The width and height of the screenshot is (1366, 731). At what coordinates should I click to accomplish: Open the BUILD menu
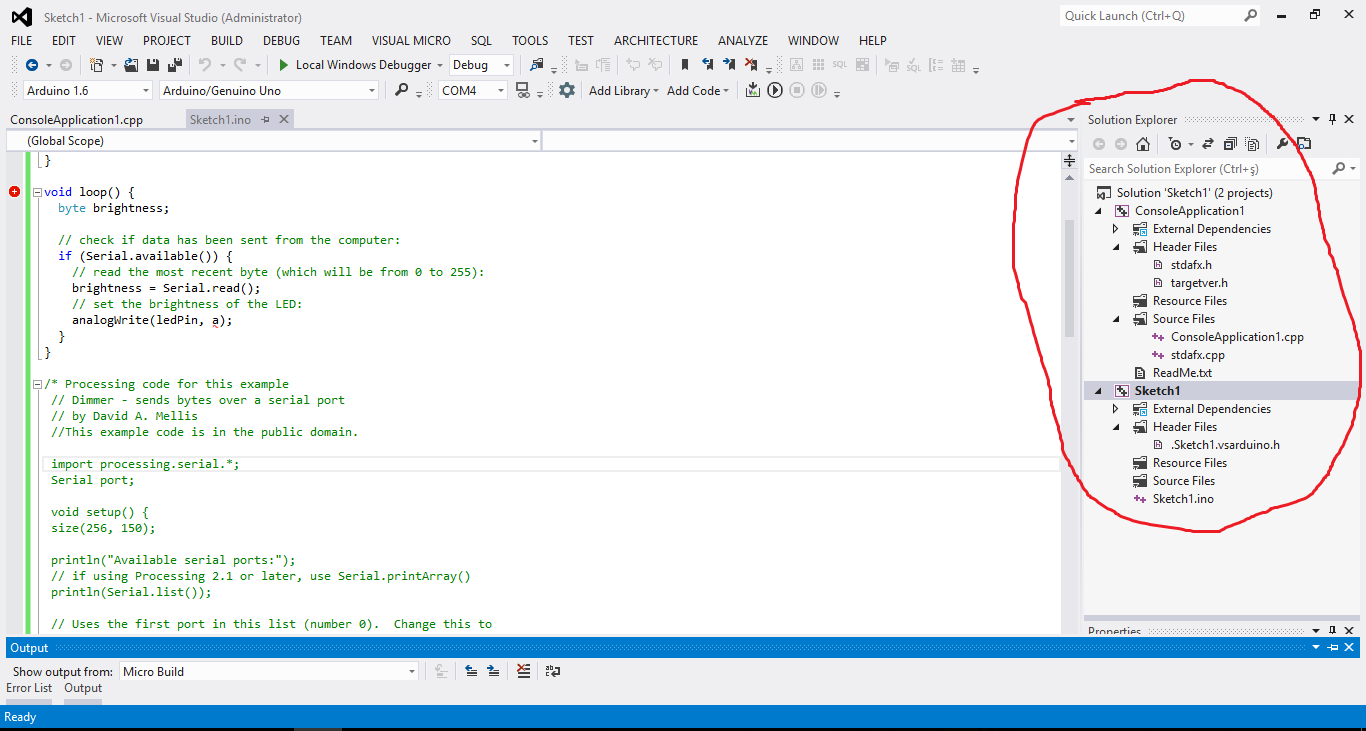click(227, 41)
